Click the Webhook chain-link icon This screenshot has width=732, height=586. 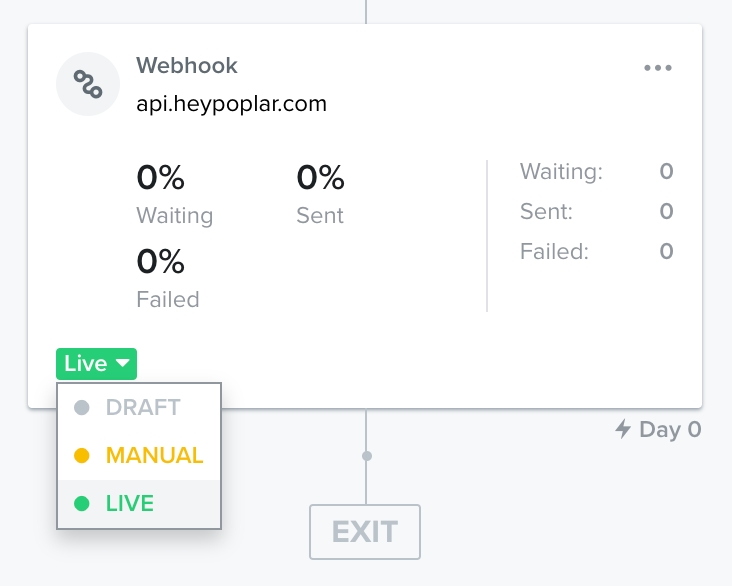[x=89, y=84]
